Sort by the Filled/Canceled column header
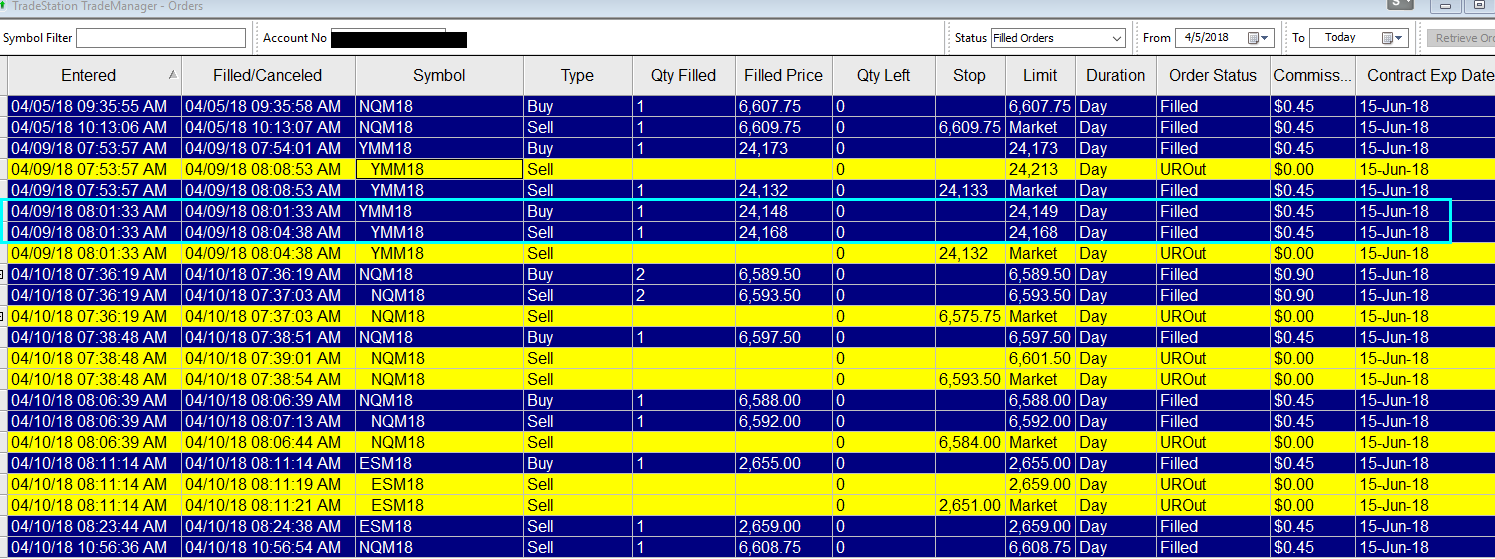1495x559 pixels. [268, 75]
